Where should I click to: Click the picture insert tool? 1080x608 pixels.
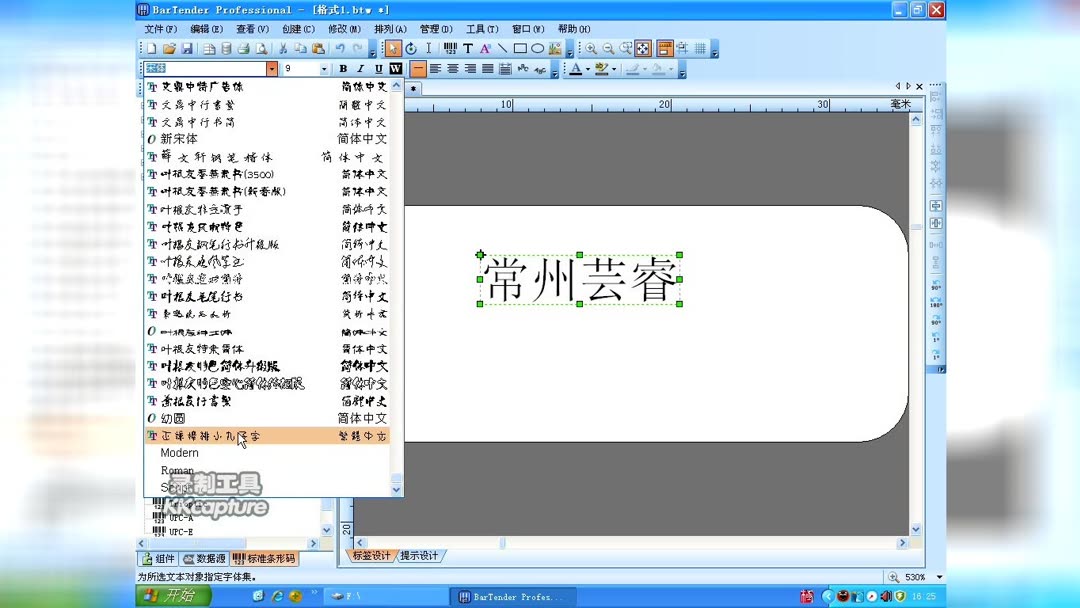pyautogui.click(x=553, y=48)
